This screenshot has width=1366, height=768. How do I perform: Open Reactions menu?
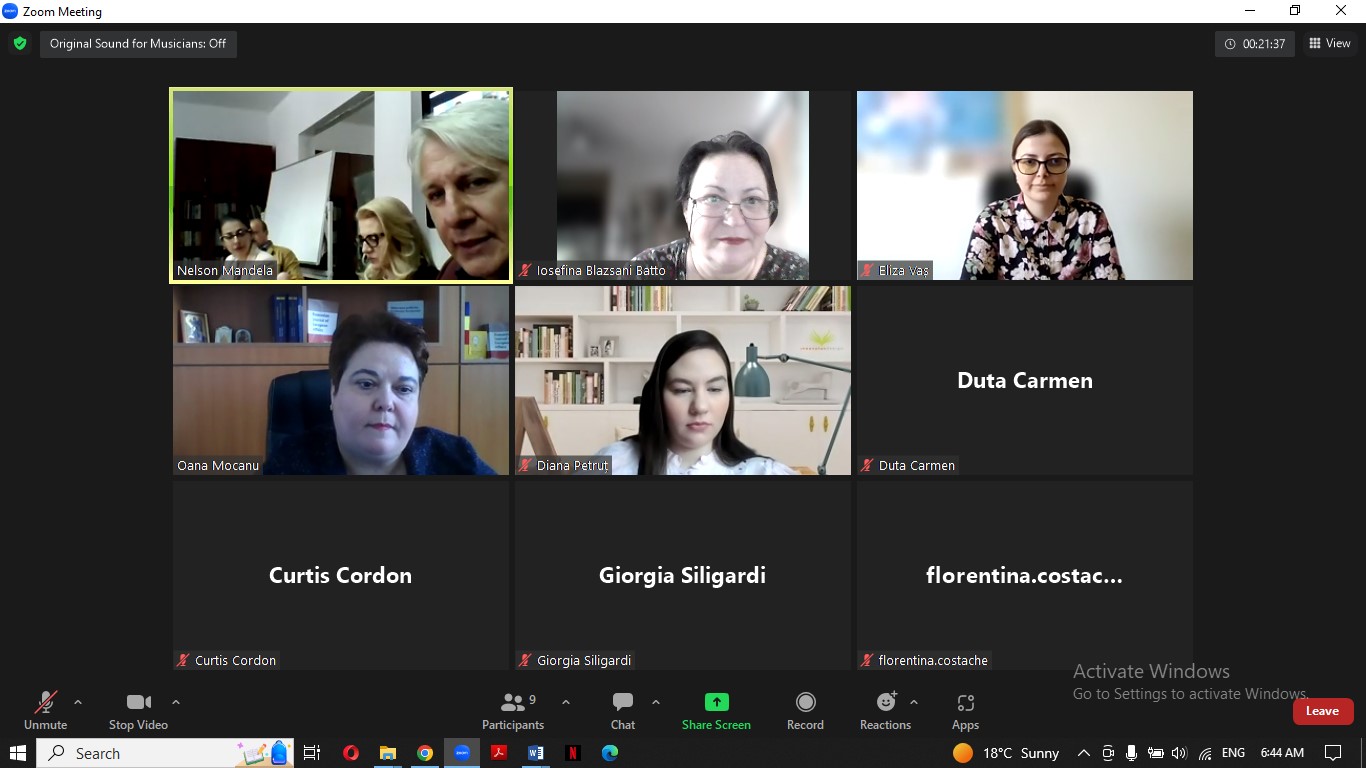[x=885, y=711]
